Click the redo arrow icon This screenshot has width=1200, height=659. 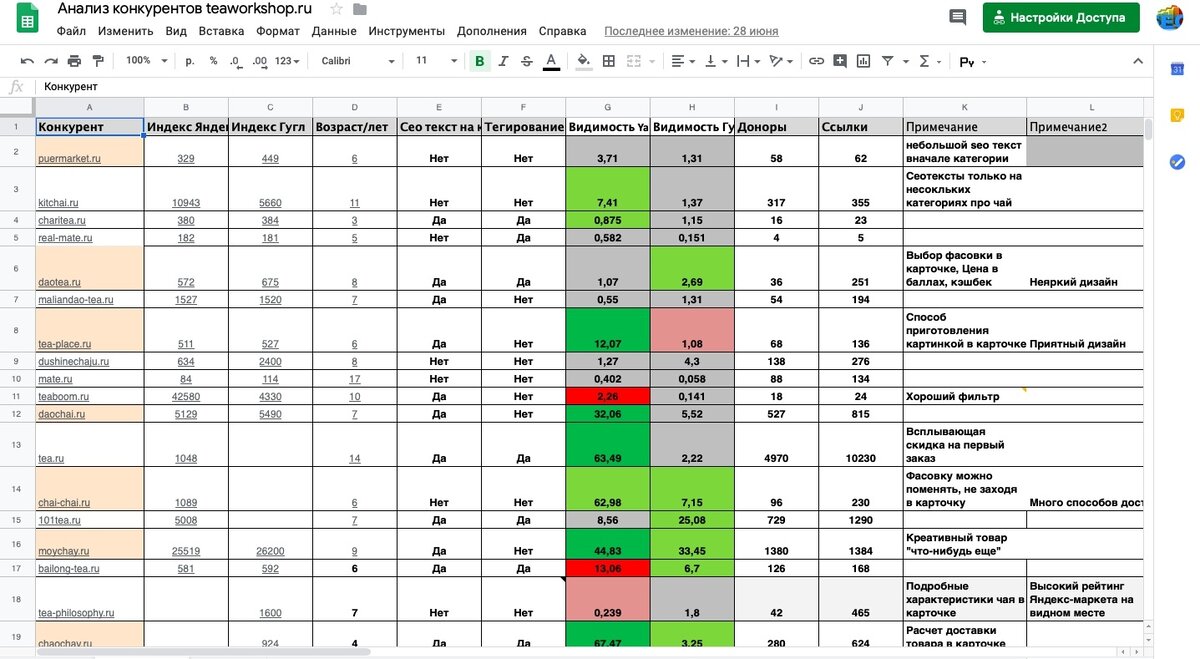pos(50,61)
